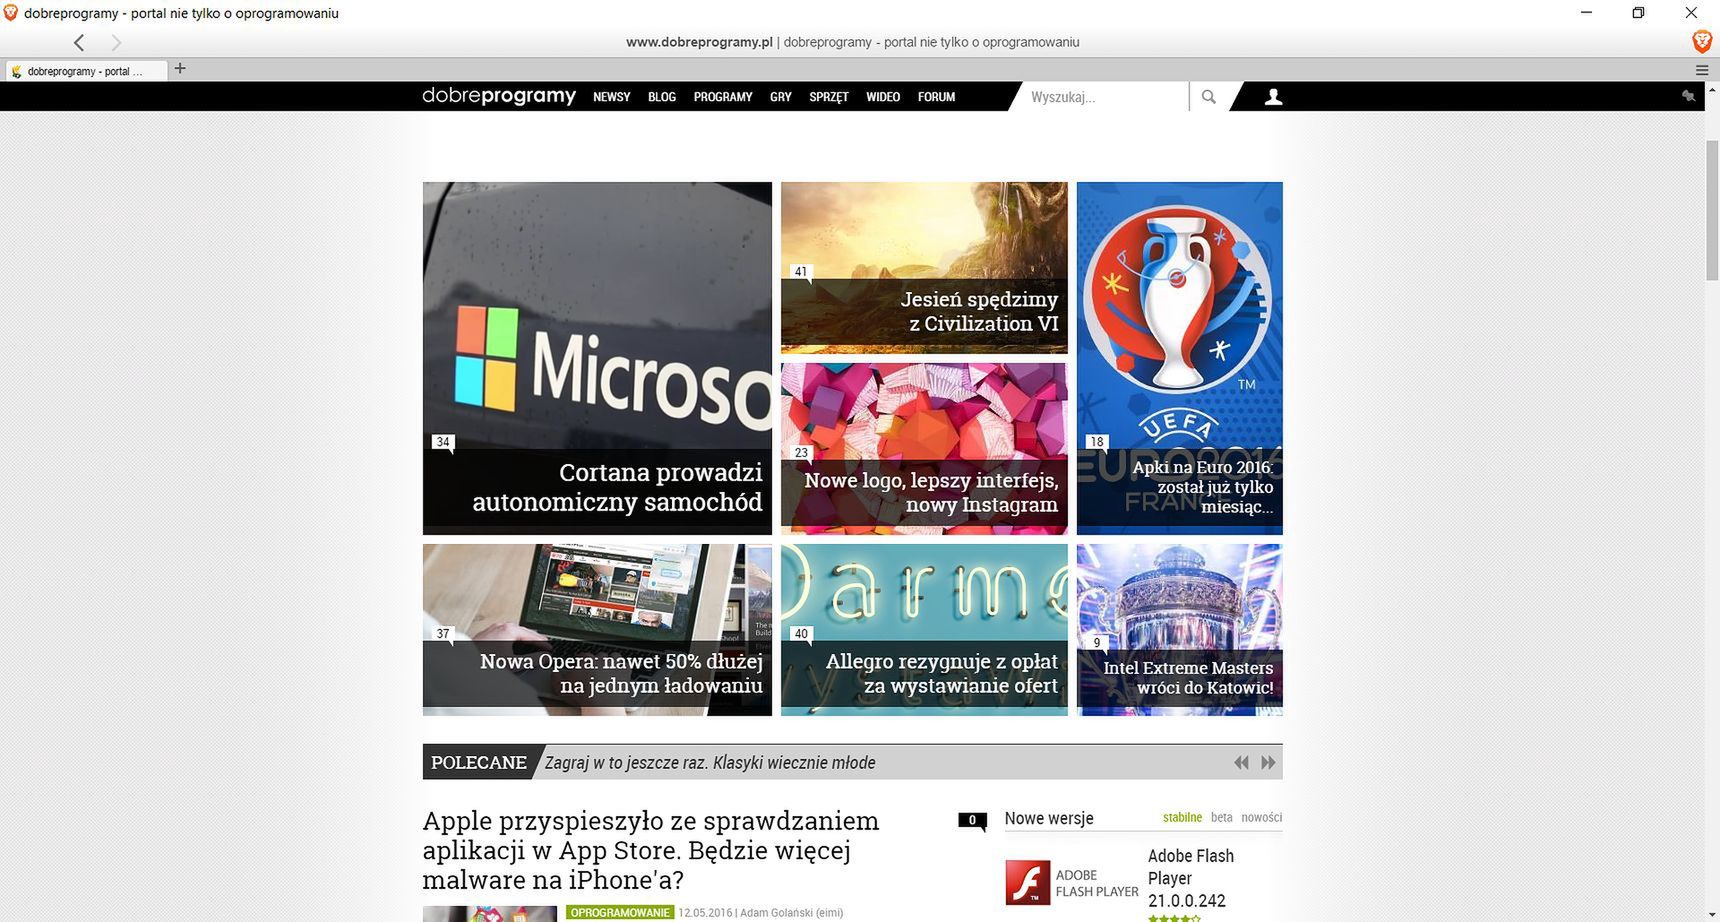The width and height of the screenshot is (1720, 922).
Task: Open the 40 comments badge on Allegro tile
Action: click(801, 634)
